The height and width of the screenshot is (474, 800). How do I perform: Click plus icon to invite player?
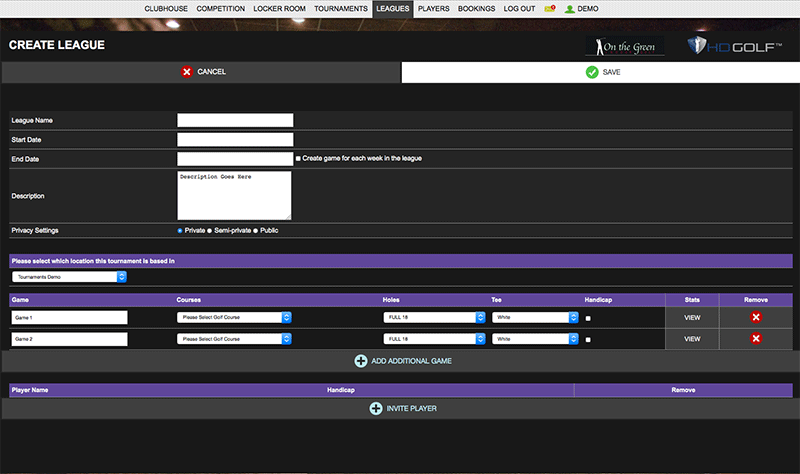point(376,408)
